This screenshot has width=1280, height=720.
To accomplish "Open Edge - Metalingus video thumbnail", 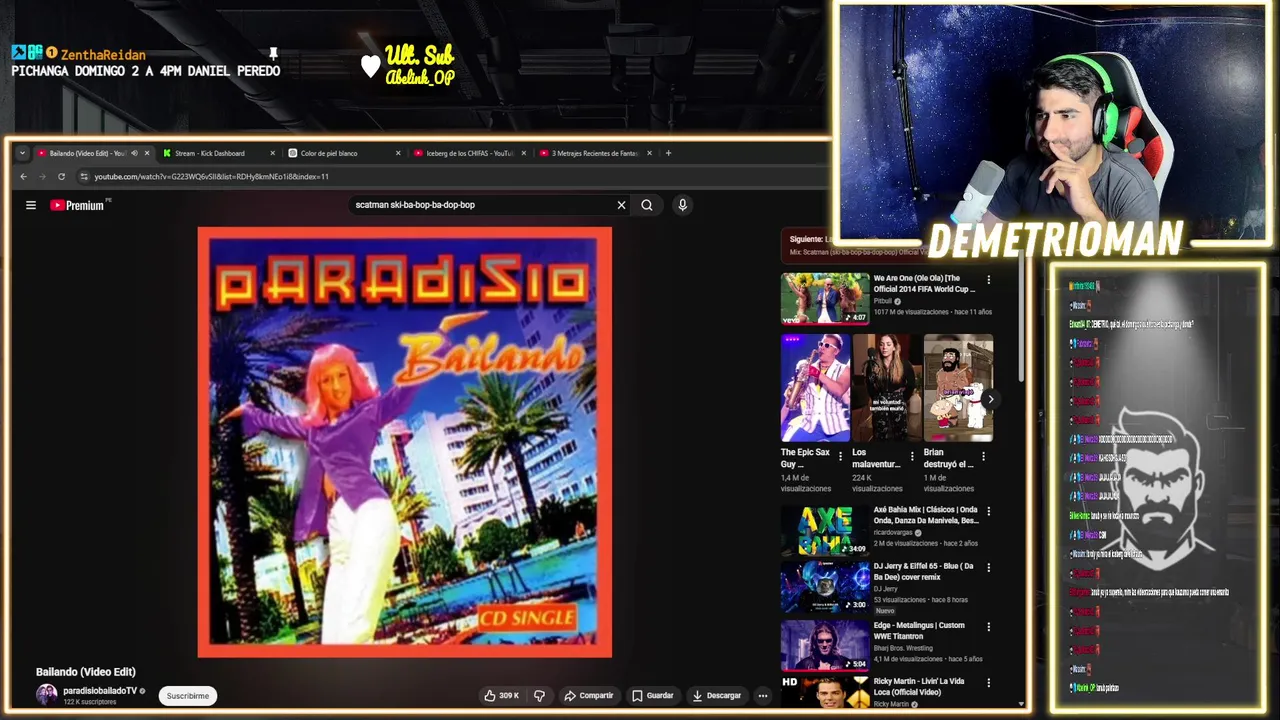I will 825,645.
